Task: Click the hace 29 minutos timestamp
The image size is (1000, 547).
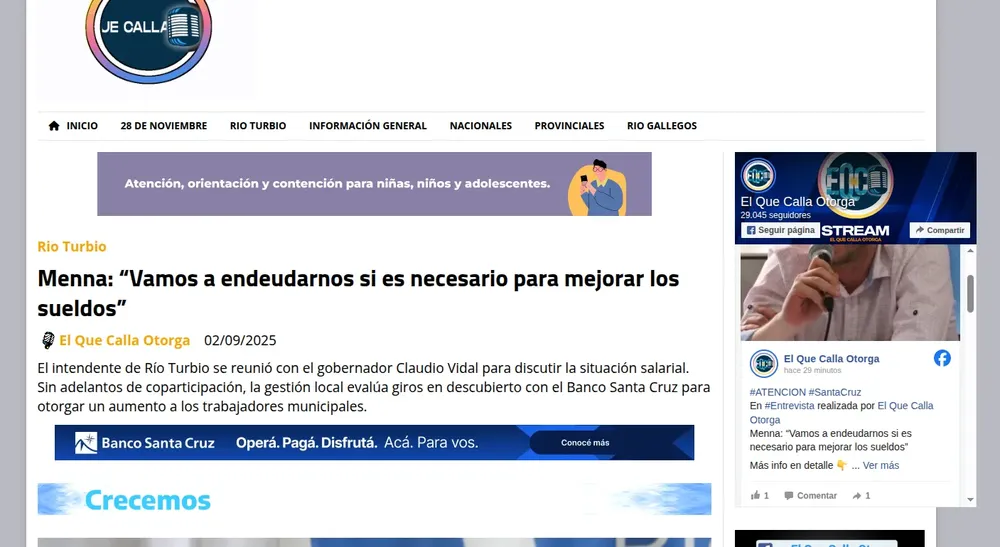Action: tap(812, 370)
